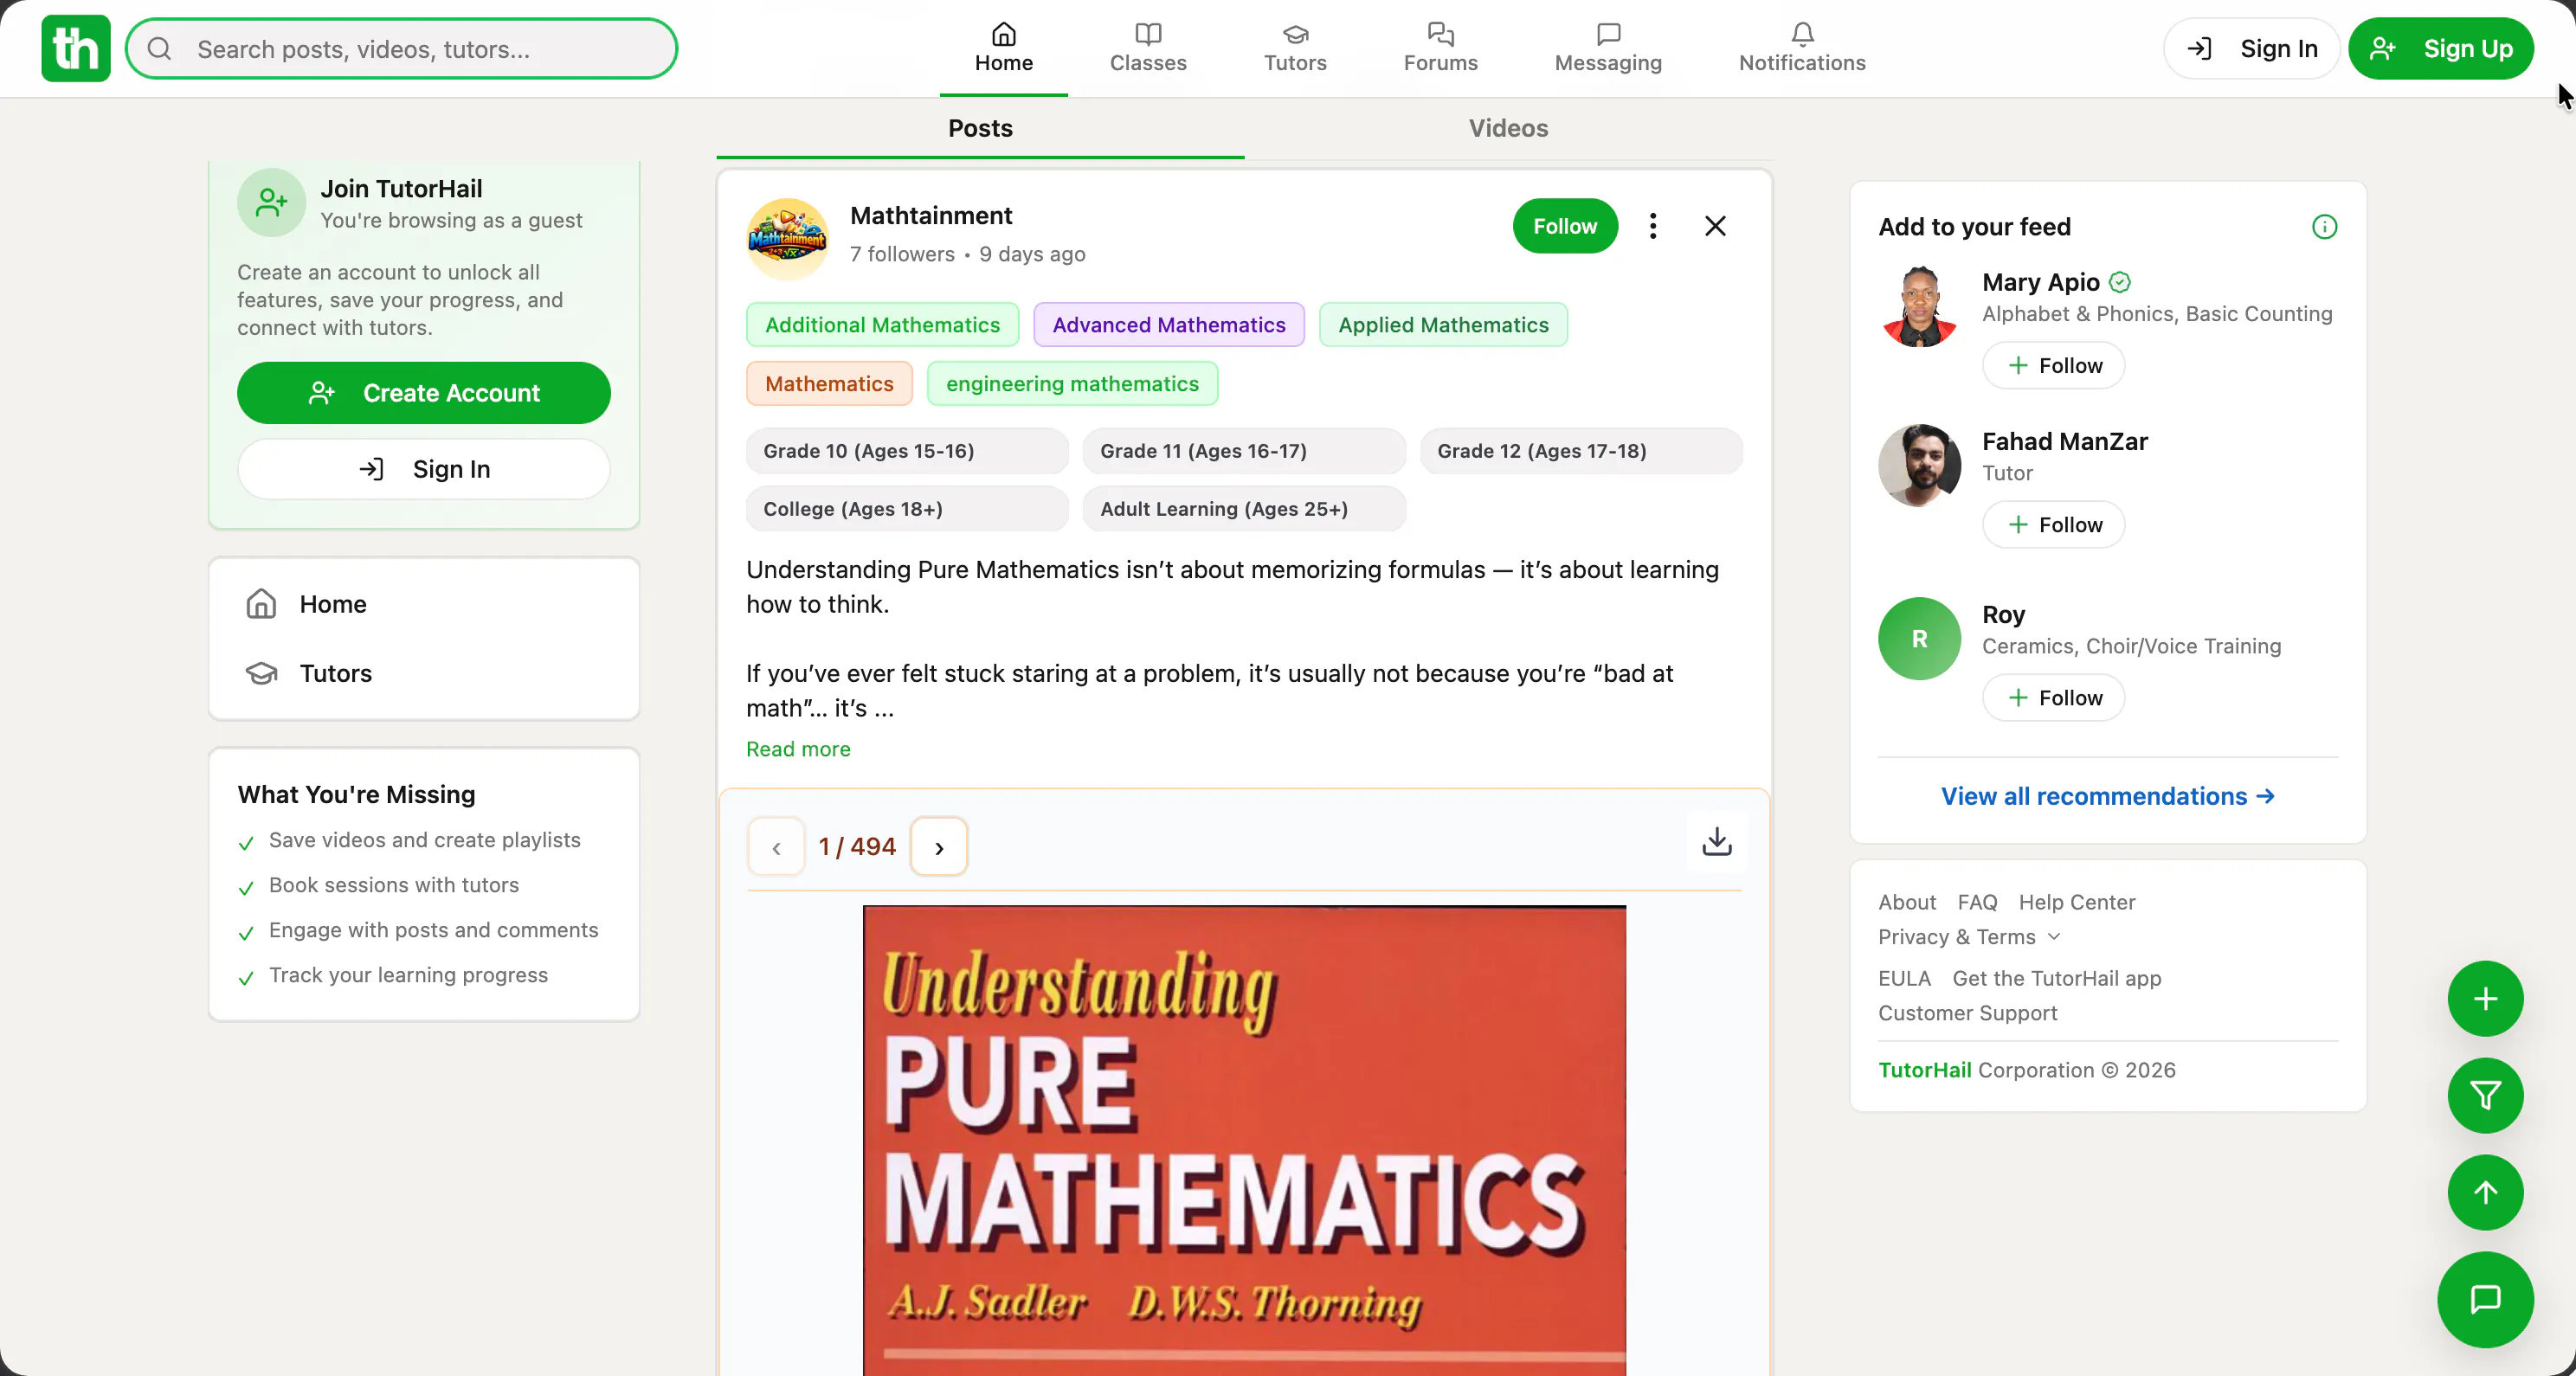
Task: Click the Tutors graduation cap sidebar icon
Action: (x=261, y=673)
